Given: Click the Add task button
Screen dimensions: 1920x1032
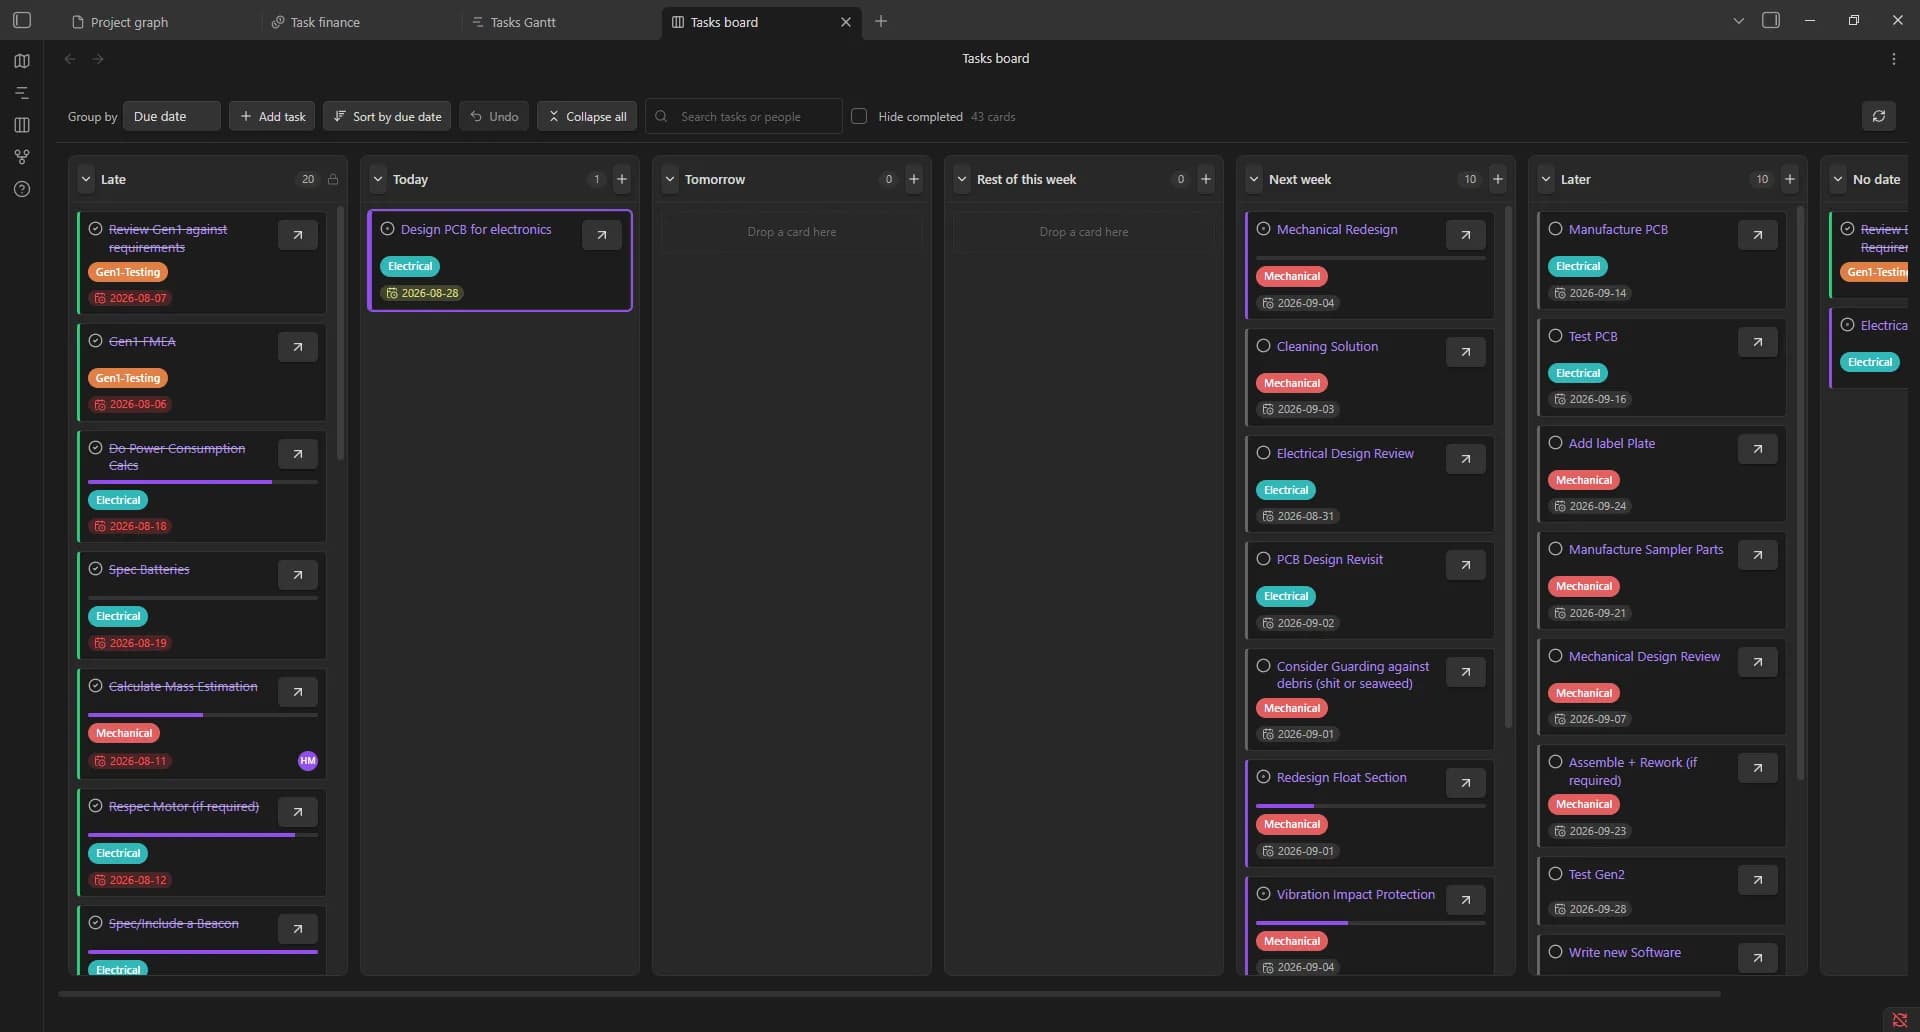Looking at the screenshot, I should (272, 116).
